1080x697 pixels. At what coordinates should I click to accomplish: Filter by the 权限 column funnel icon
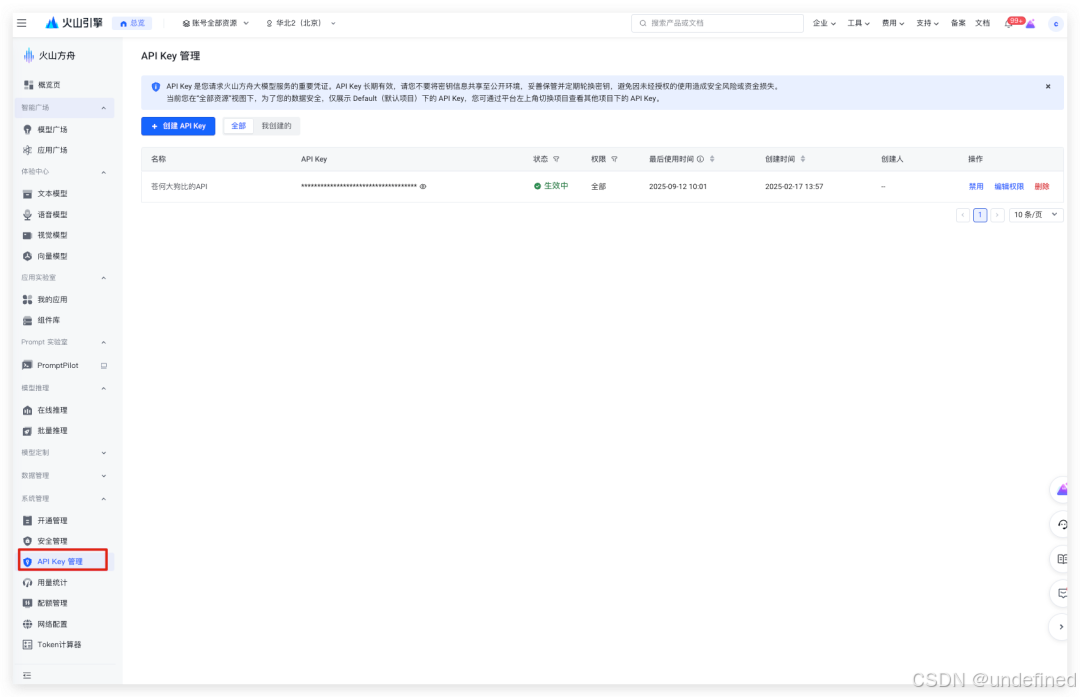614,159
